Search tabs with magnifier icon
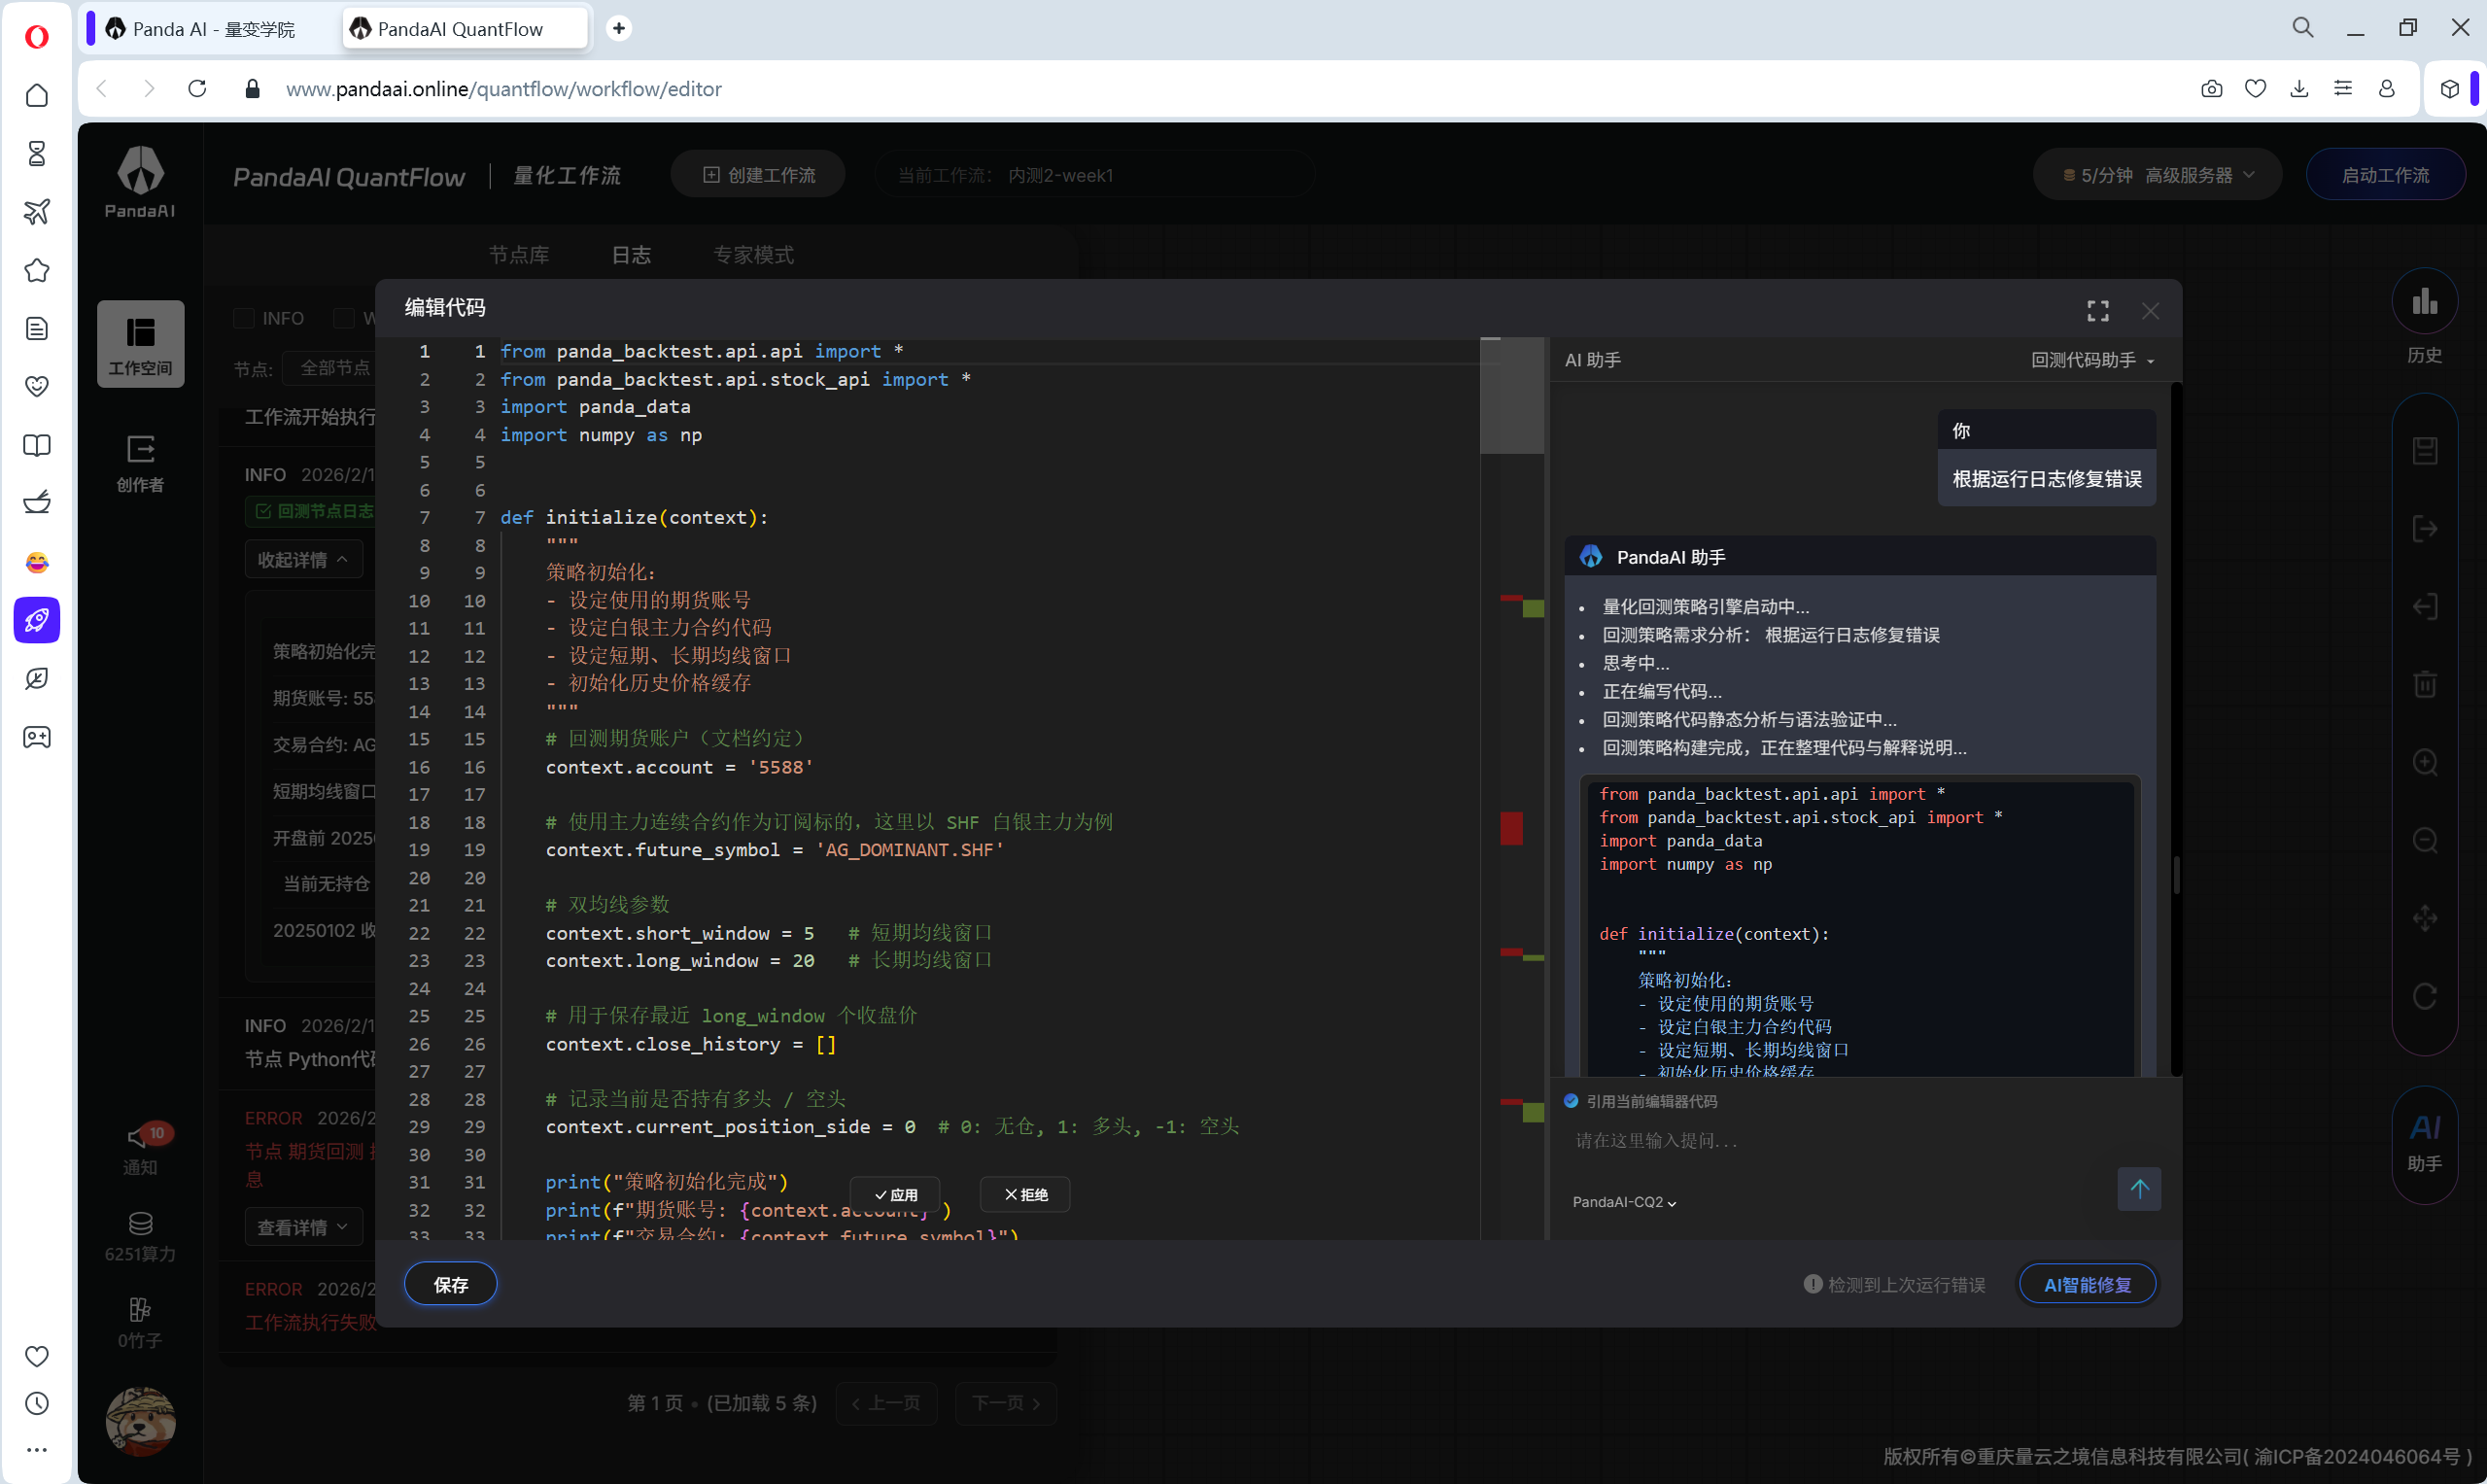This screenshot has height=1484, width=2487. [x=2303, y=28]
